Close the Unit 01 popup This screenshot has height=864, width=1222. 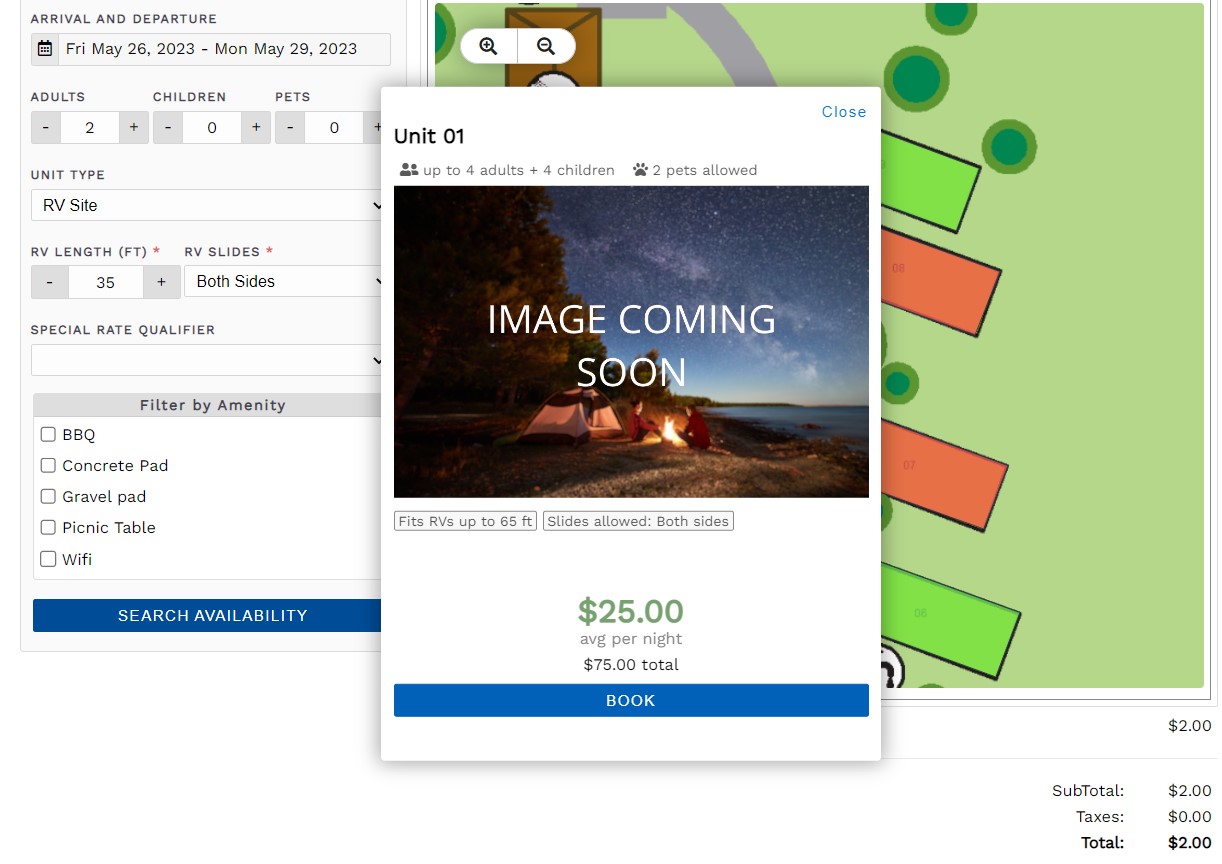point(844,112)
